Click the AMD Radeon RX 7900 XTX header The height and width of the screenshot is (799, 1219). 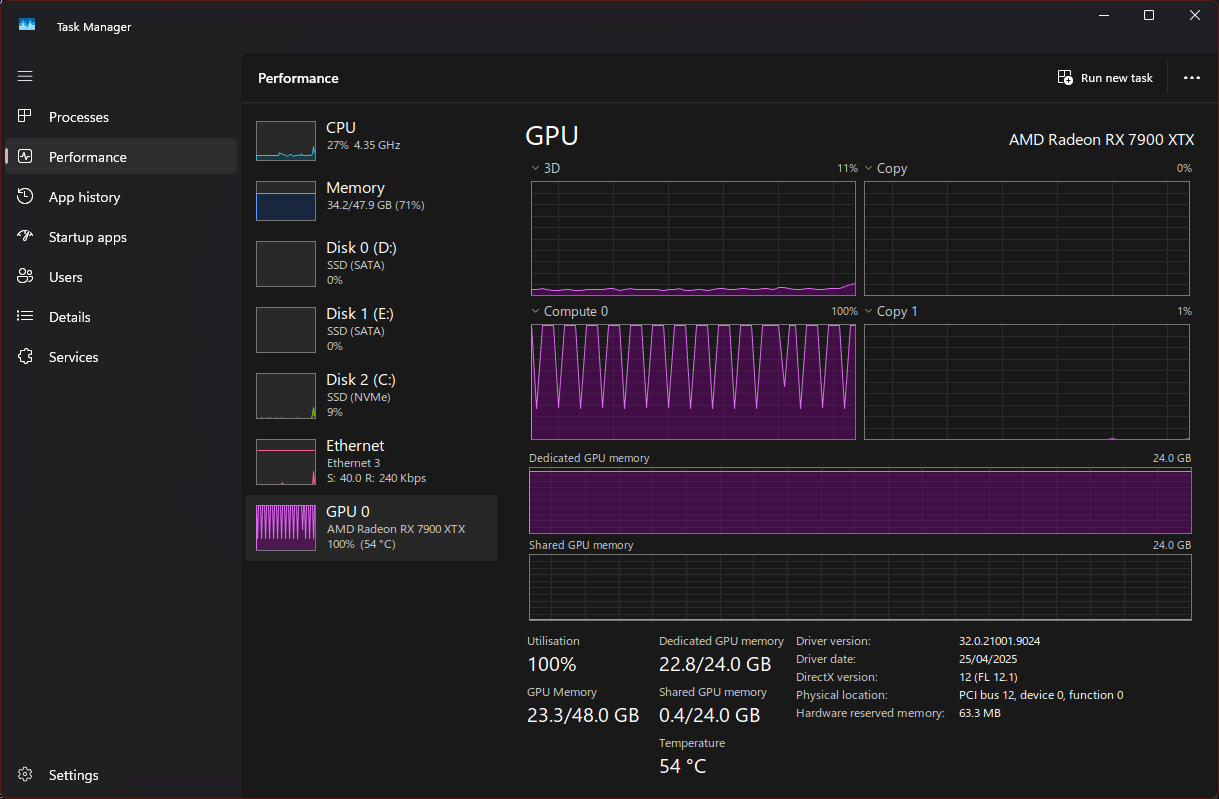[x=1102, y=139]
